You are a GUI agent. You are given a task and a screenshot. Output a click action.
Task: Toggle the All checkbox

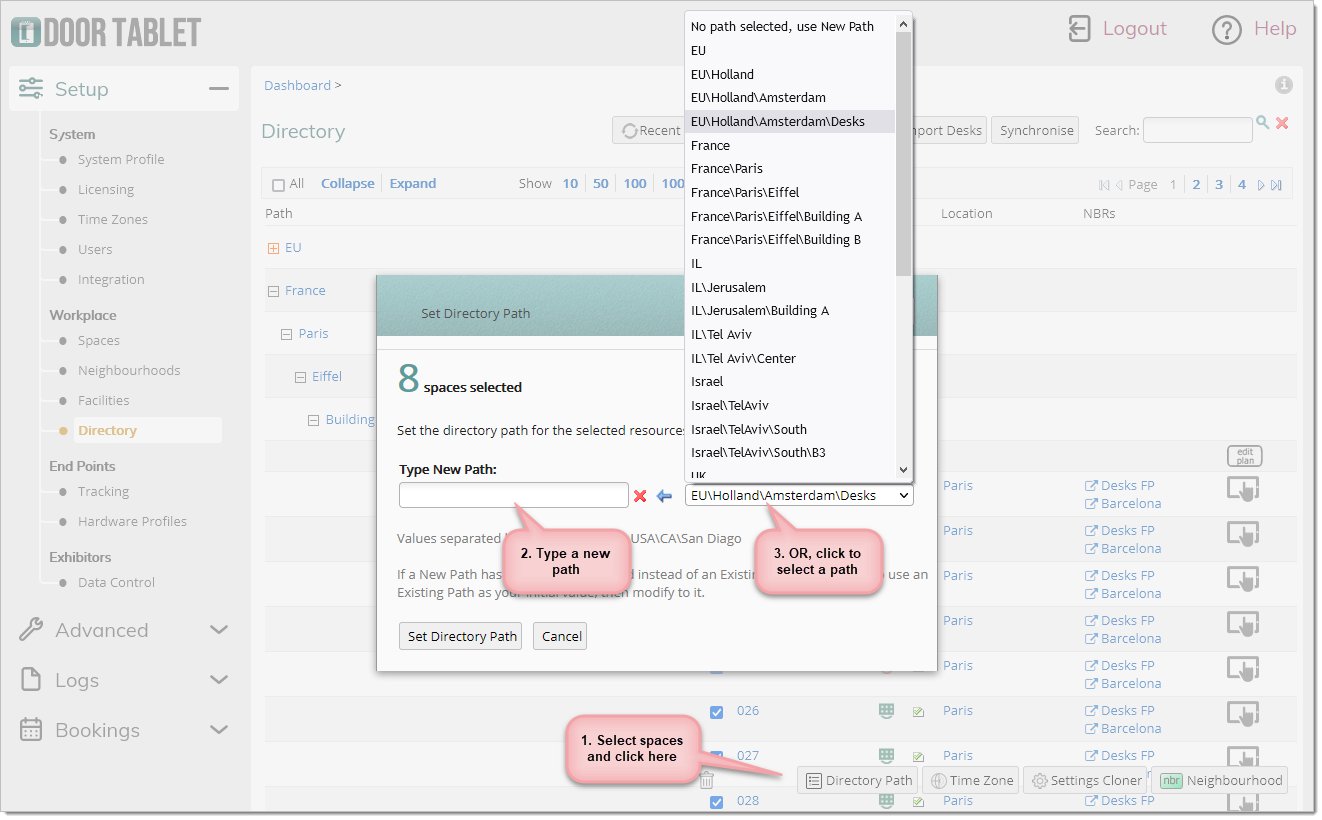point(279,185)
